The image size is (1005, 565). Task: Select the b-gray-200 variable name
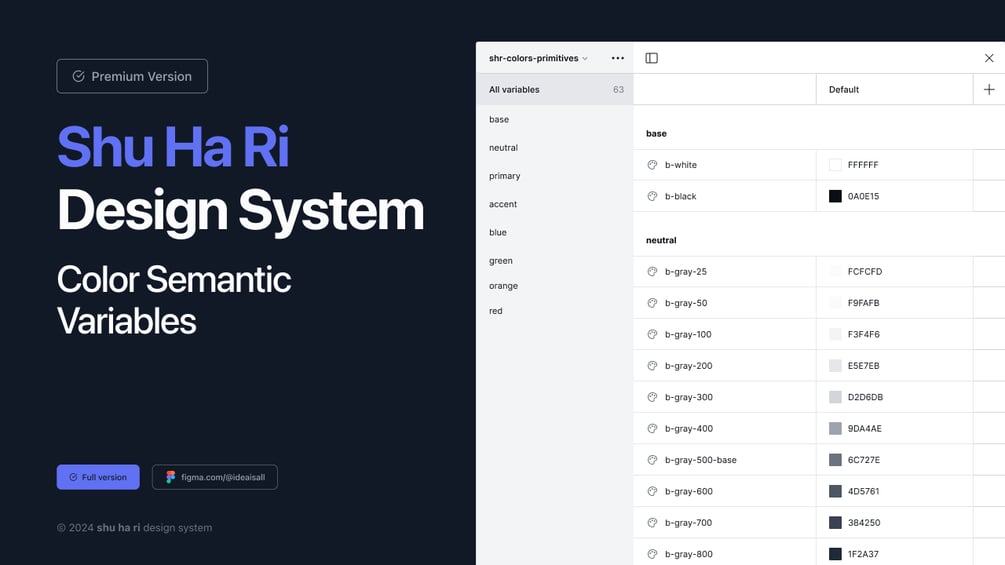coord(689,366)
